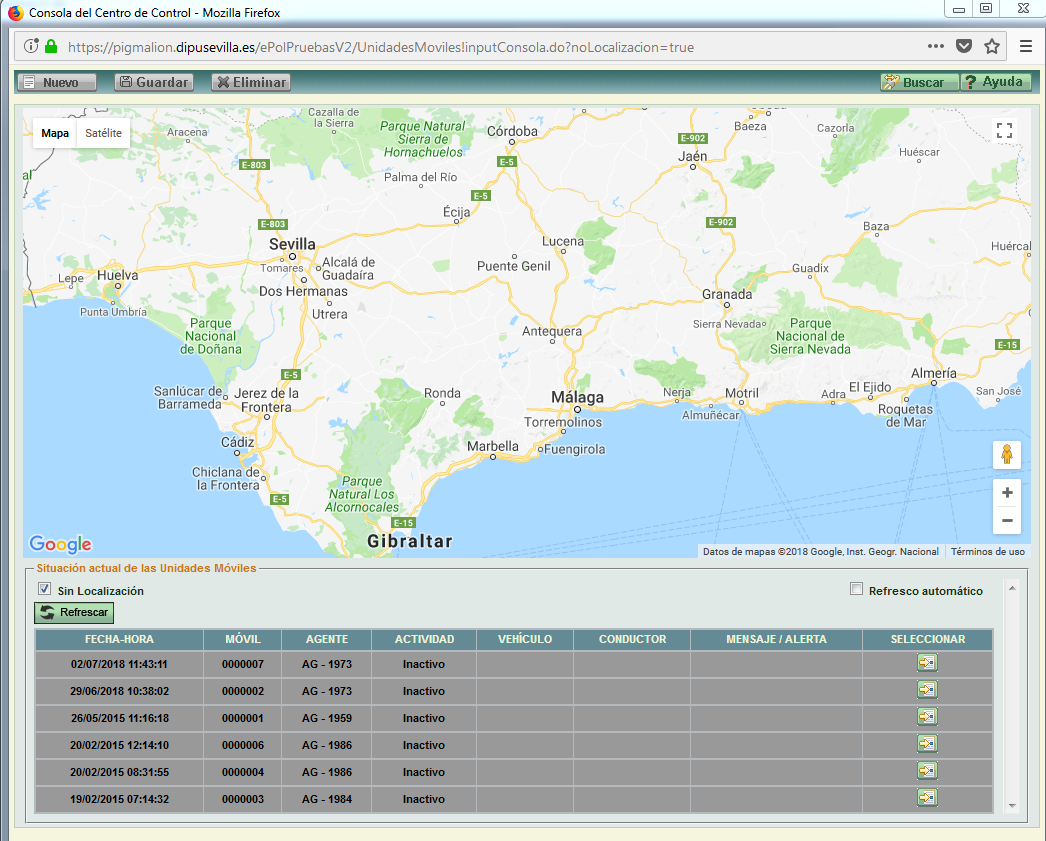
Task: Zoom in the map with plus button
Action: pyautogui.click(x=1006, y=493)
